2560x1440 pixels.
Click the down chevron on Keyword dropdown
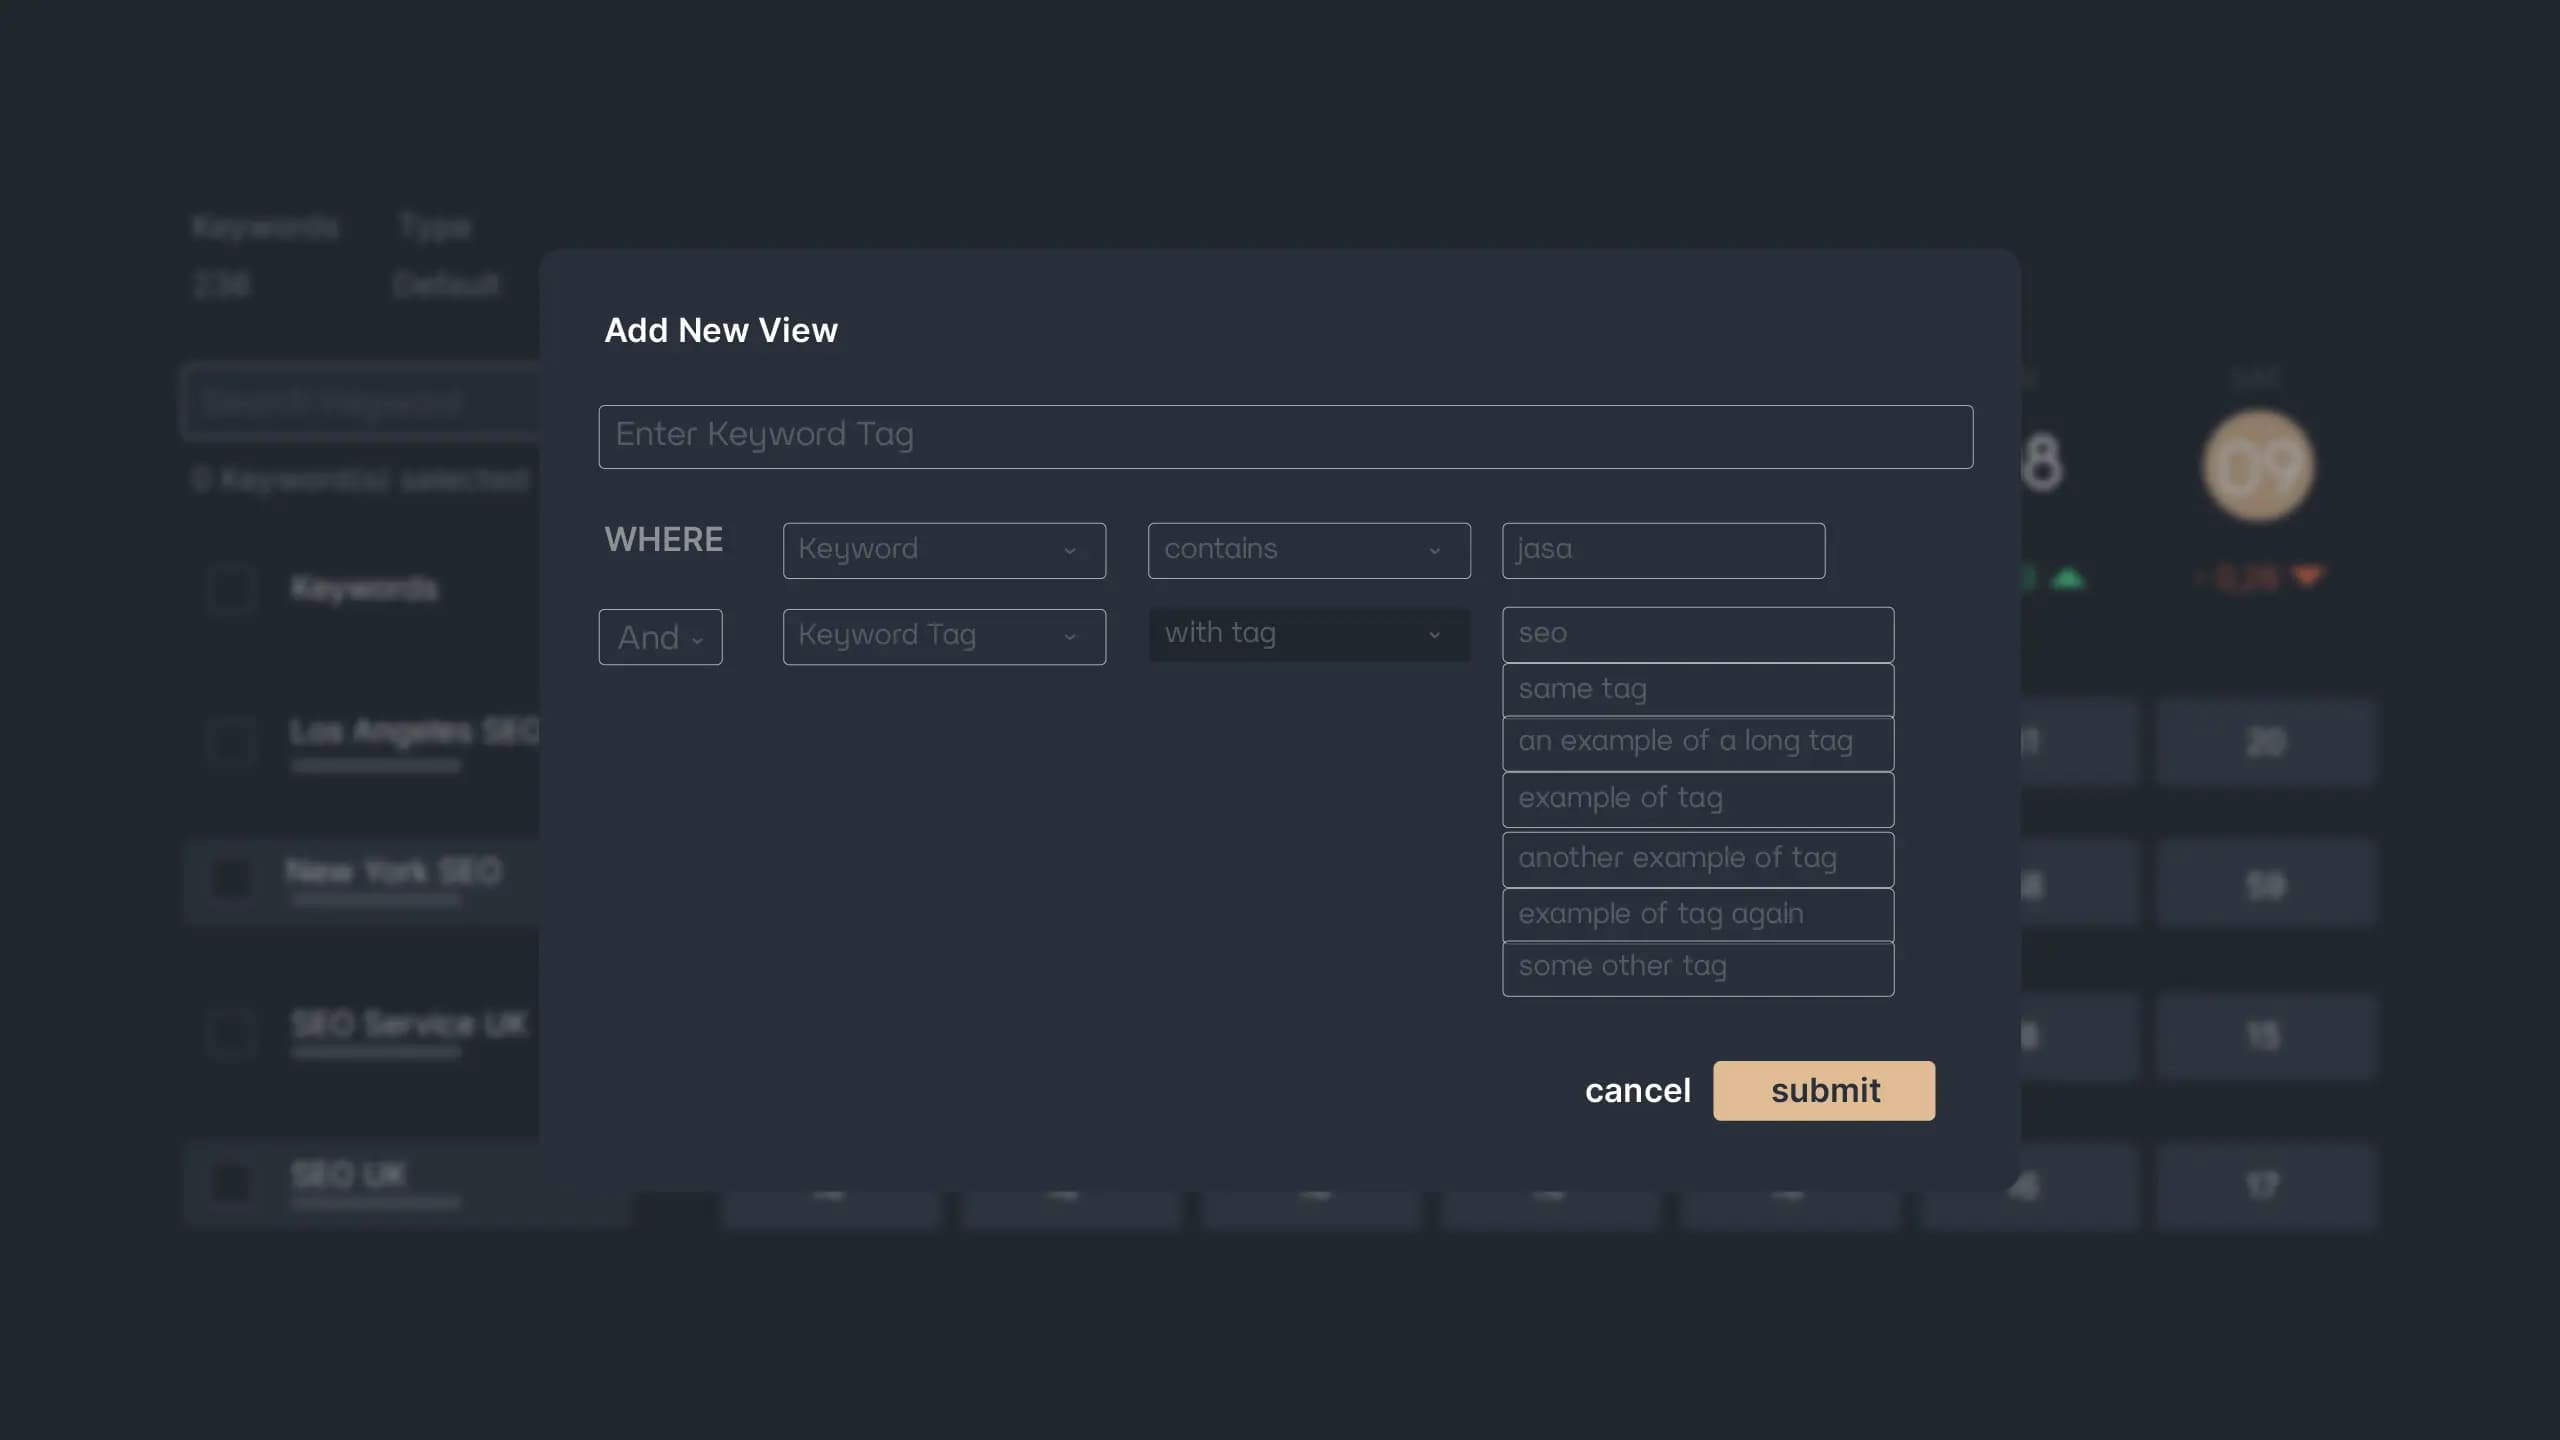(1073, 549)
